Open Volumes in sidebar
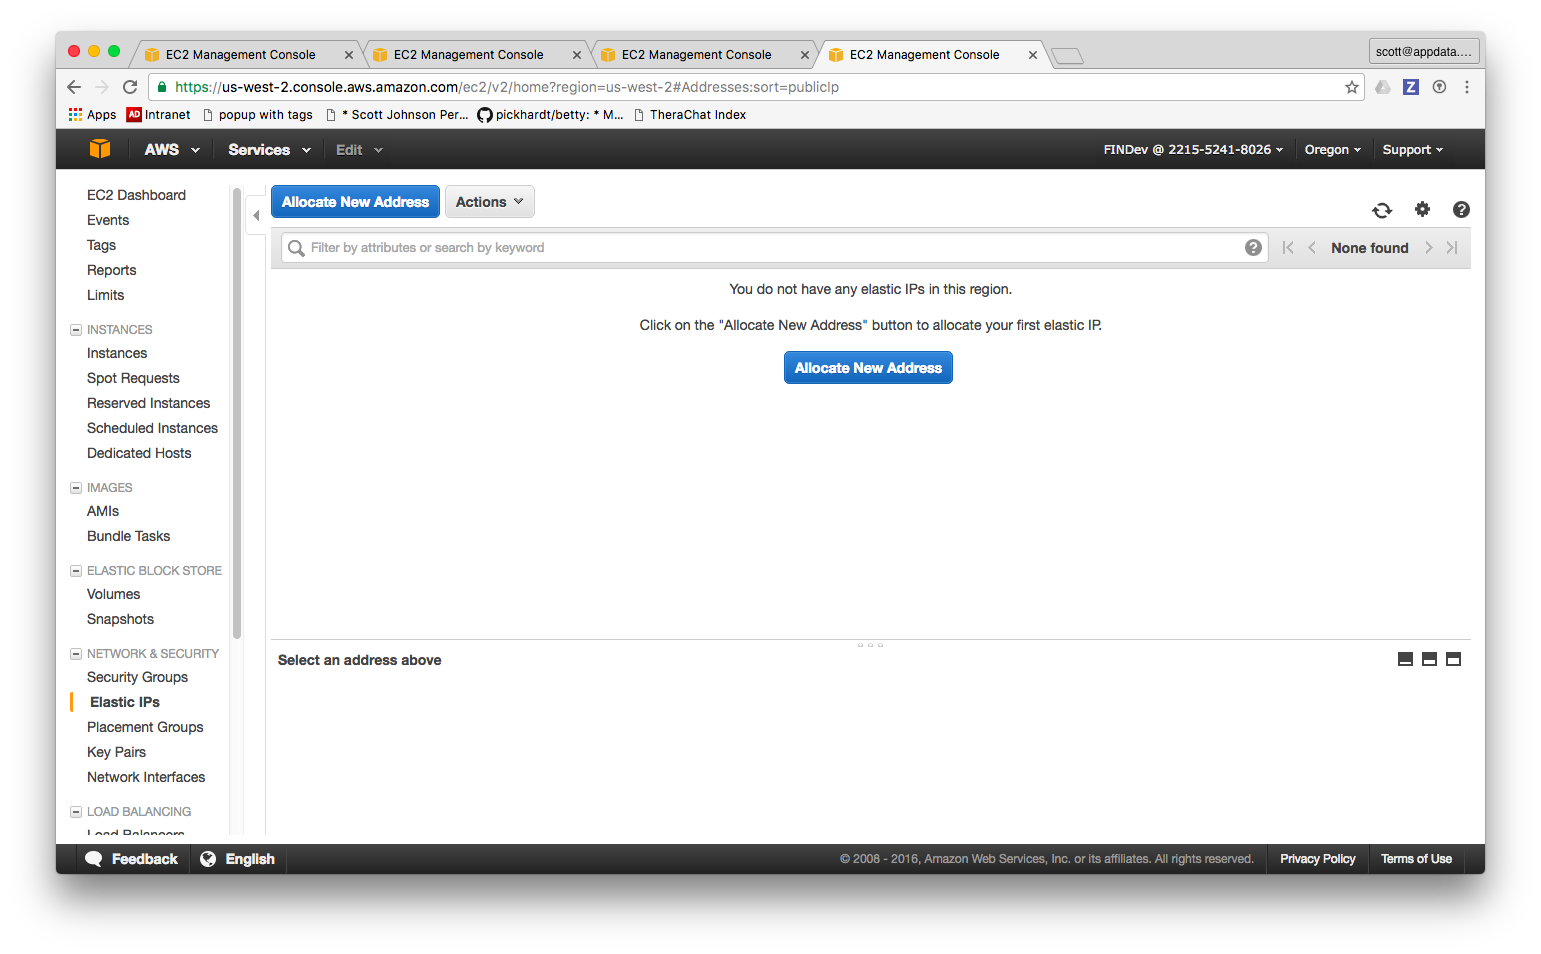 113,594
